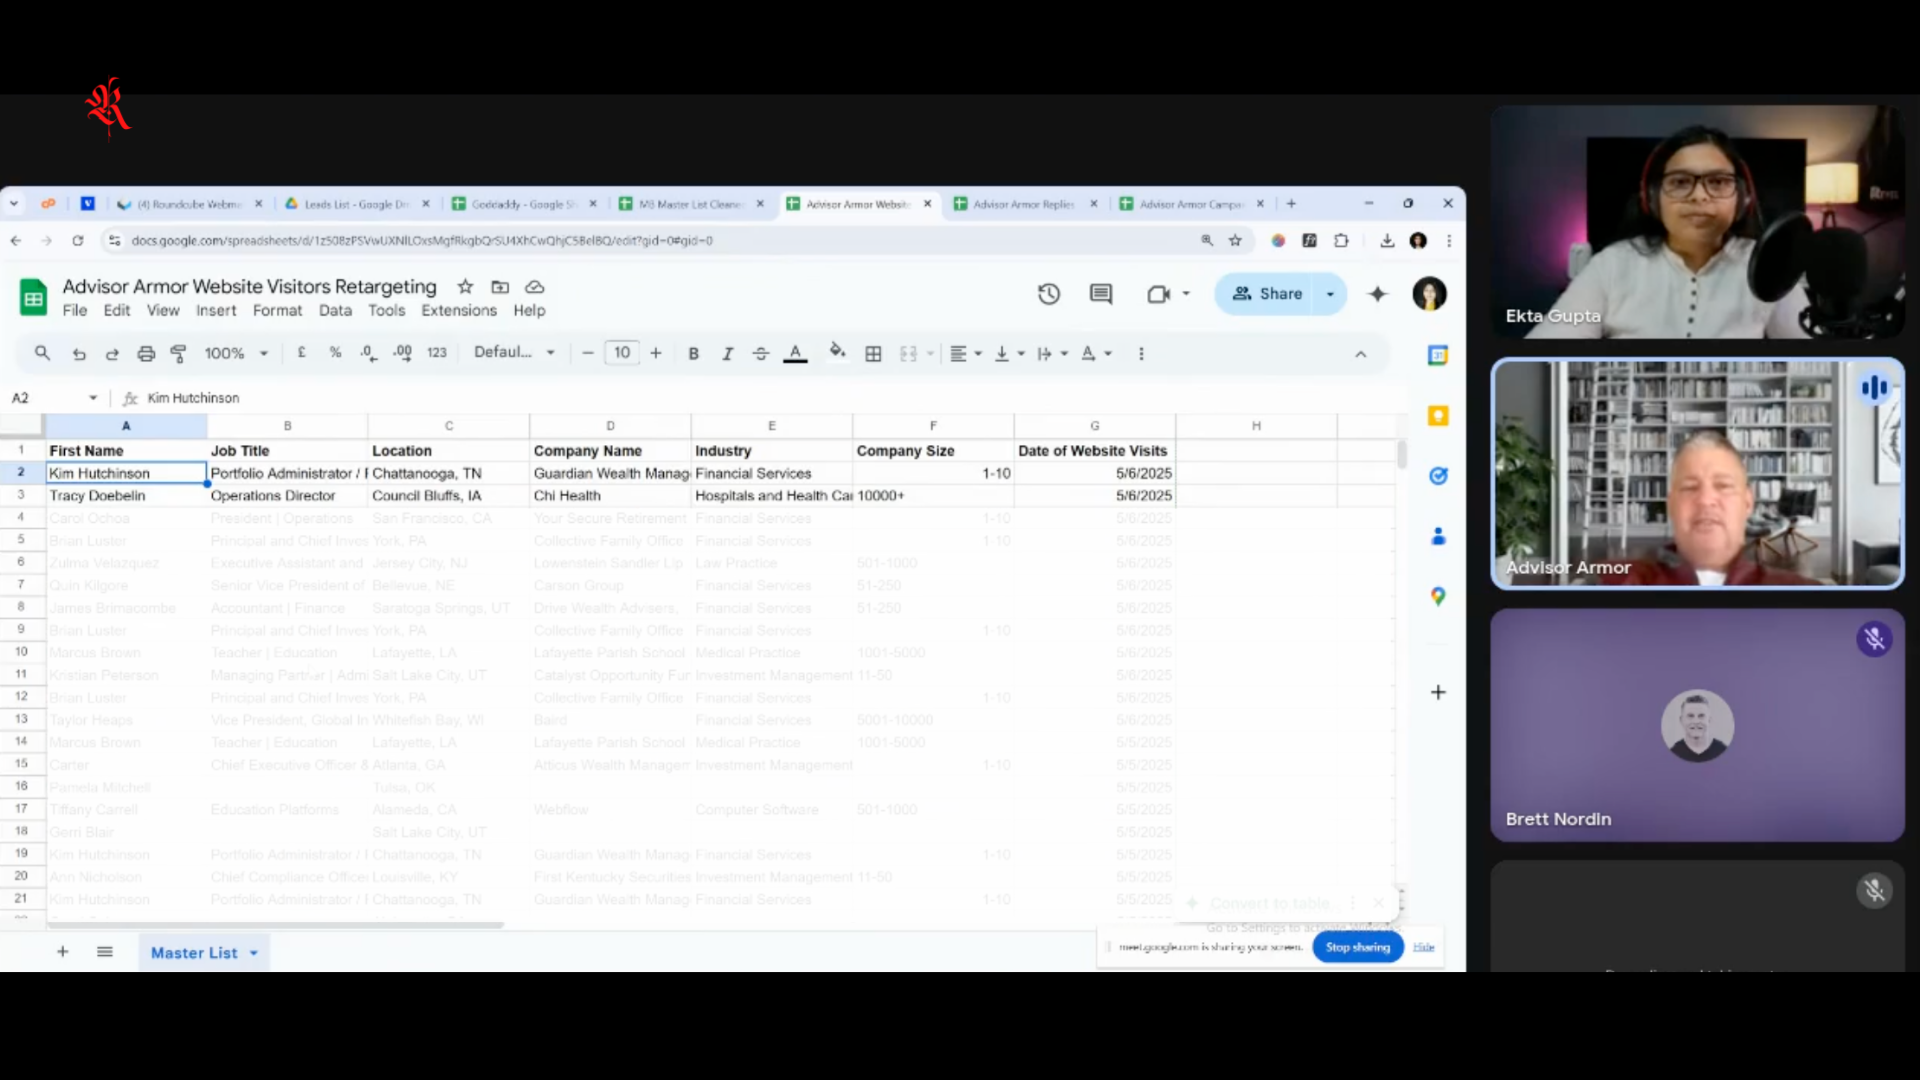This screenshot has height=1080, width=1920.
Task: Click the Stop sharing button
Action: (x=1358, y=947)
